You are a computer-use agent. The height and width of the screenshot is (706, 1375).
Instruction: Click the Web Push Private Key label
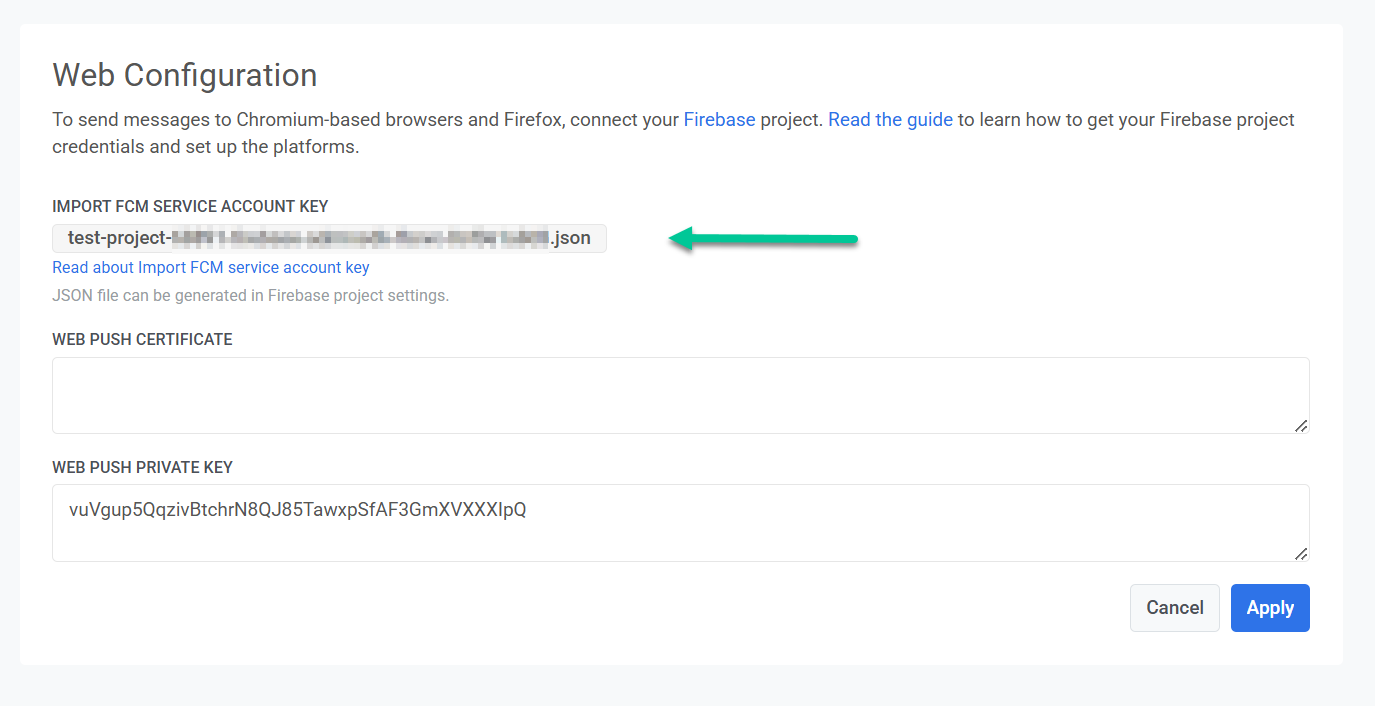142,467
